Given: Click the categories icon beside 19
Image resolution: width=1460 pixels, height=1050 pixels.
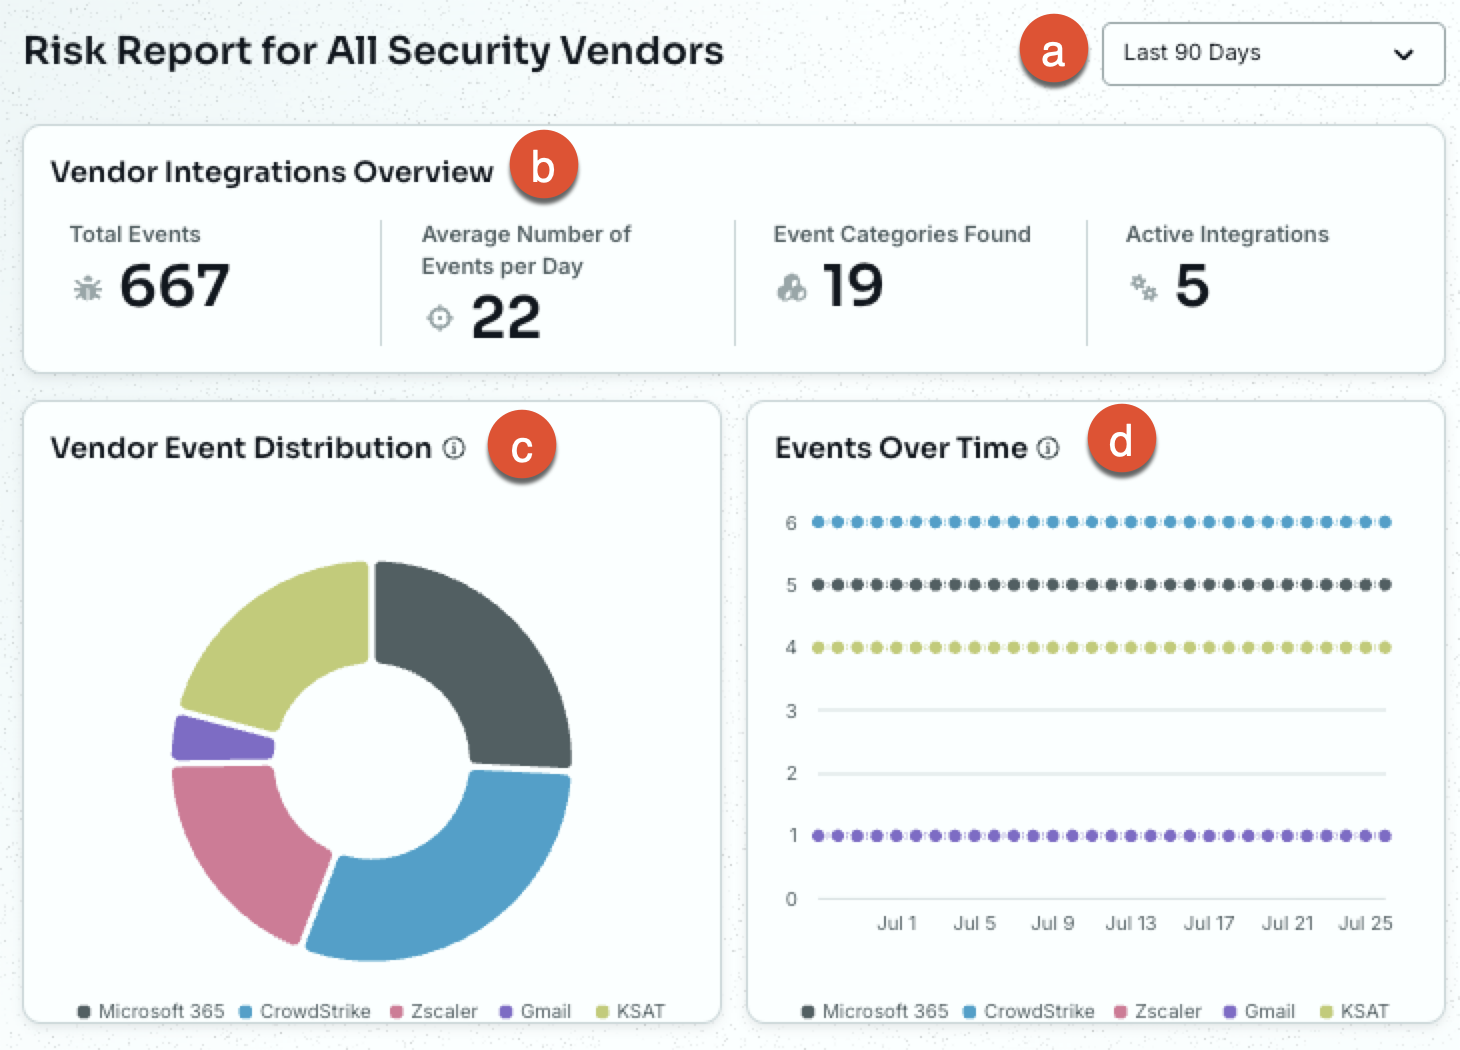Looking at the screenshot, I should (x=791, y=288).
